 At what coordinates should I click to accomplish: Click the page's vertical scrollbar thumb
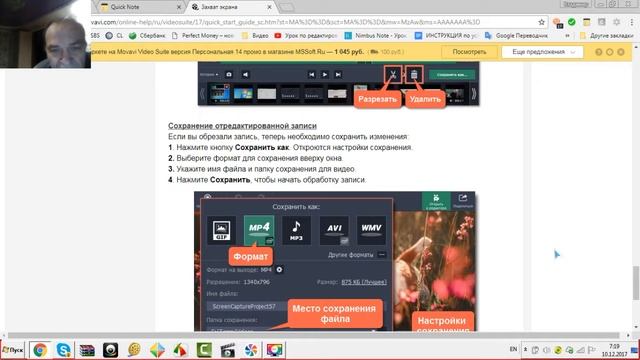(x=636, y=282)
